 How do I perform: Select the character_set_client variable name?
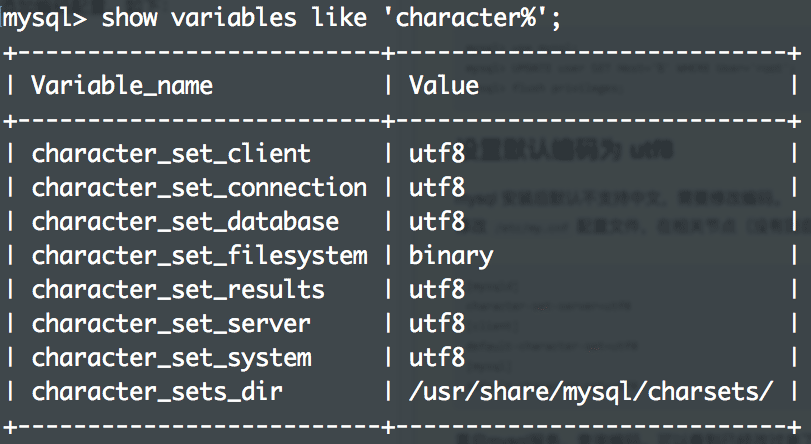[x=171, y=153]
